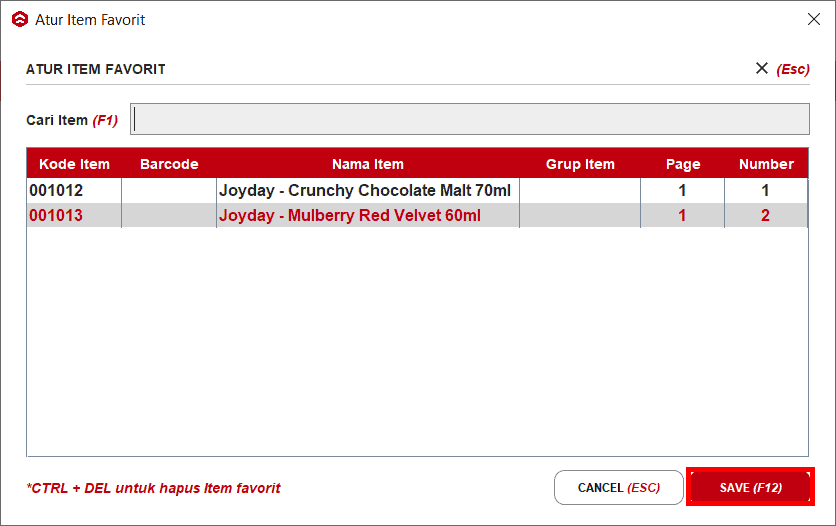Click the ATUR ITEM FAVORIT heading

[x=95, y=69]
